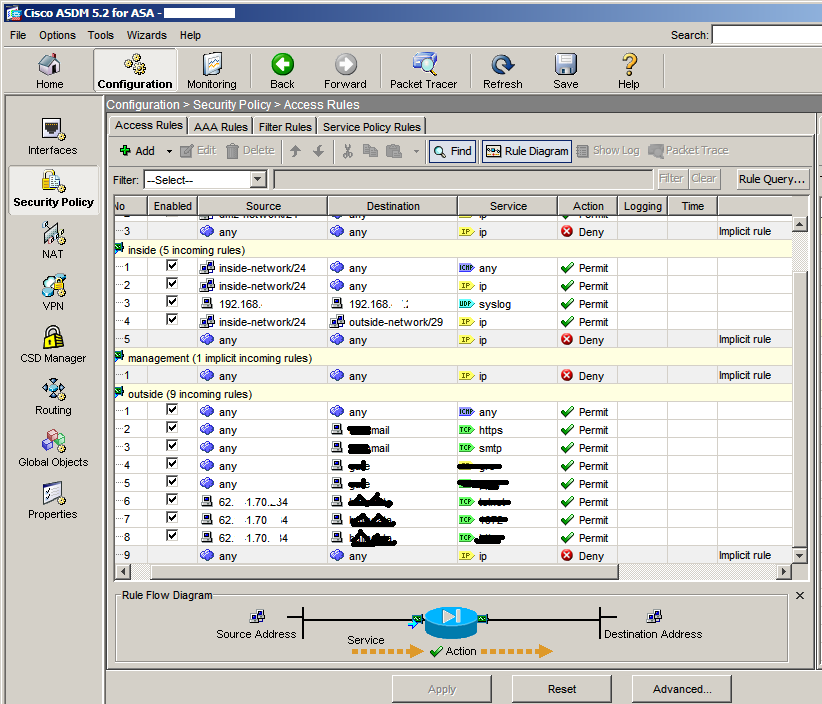Uncheck Enabled for outside smtp rule
822x704 pixels.
172,446
